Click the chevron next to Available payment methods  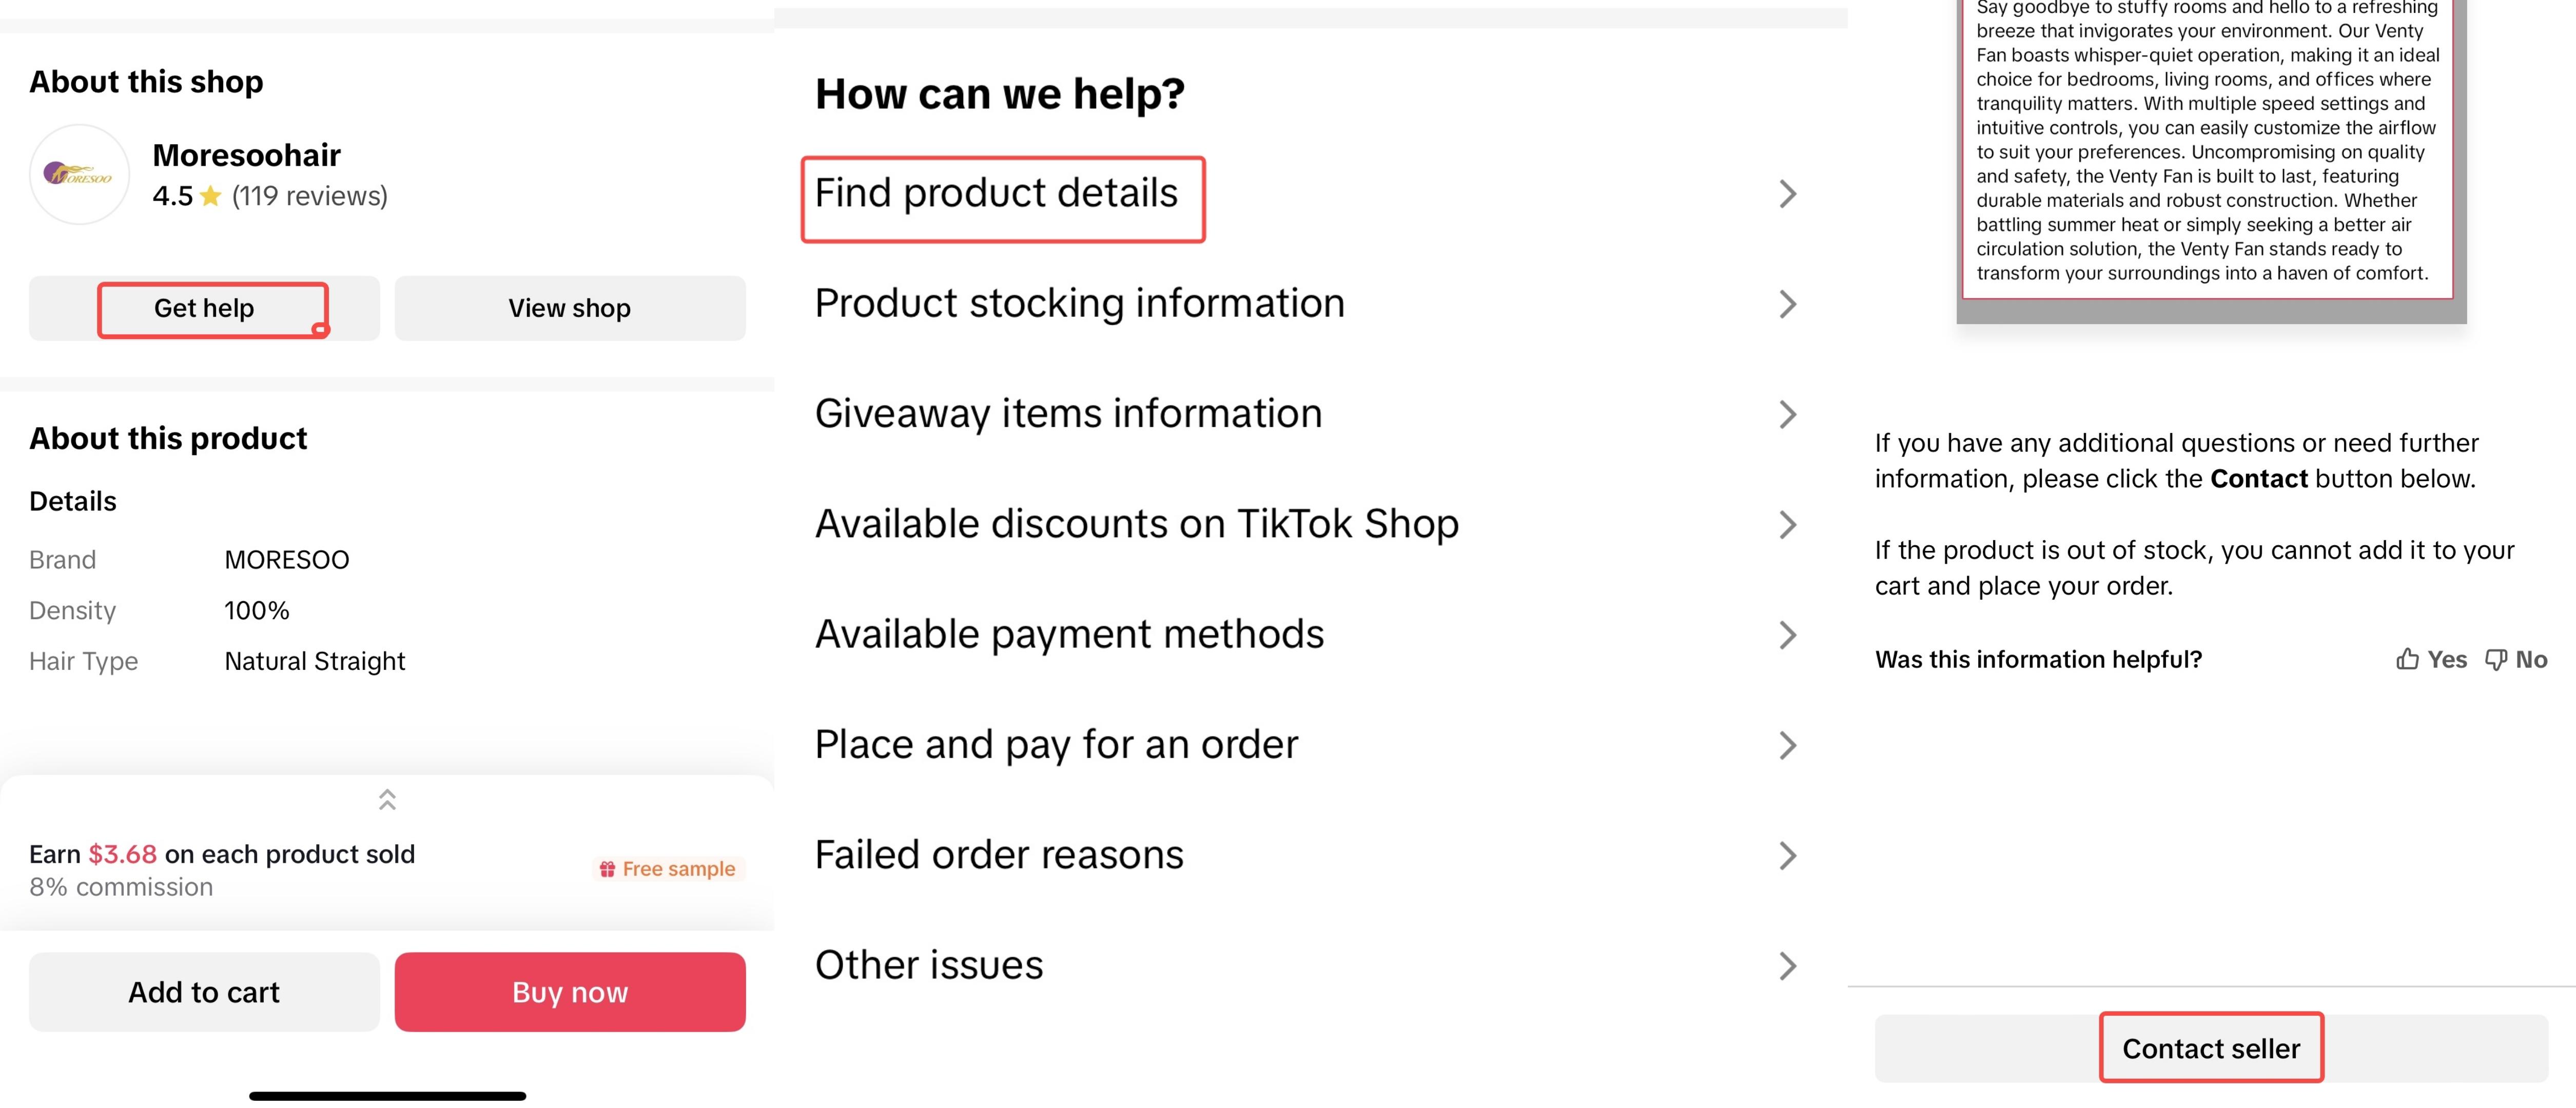[x=1787, y=635]
